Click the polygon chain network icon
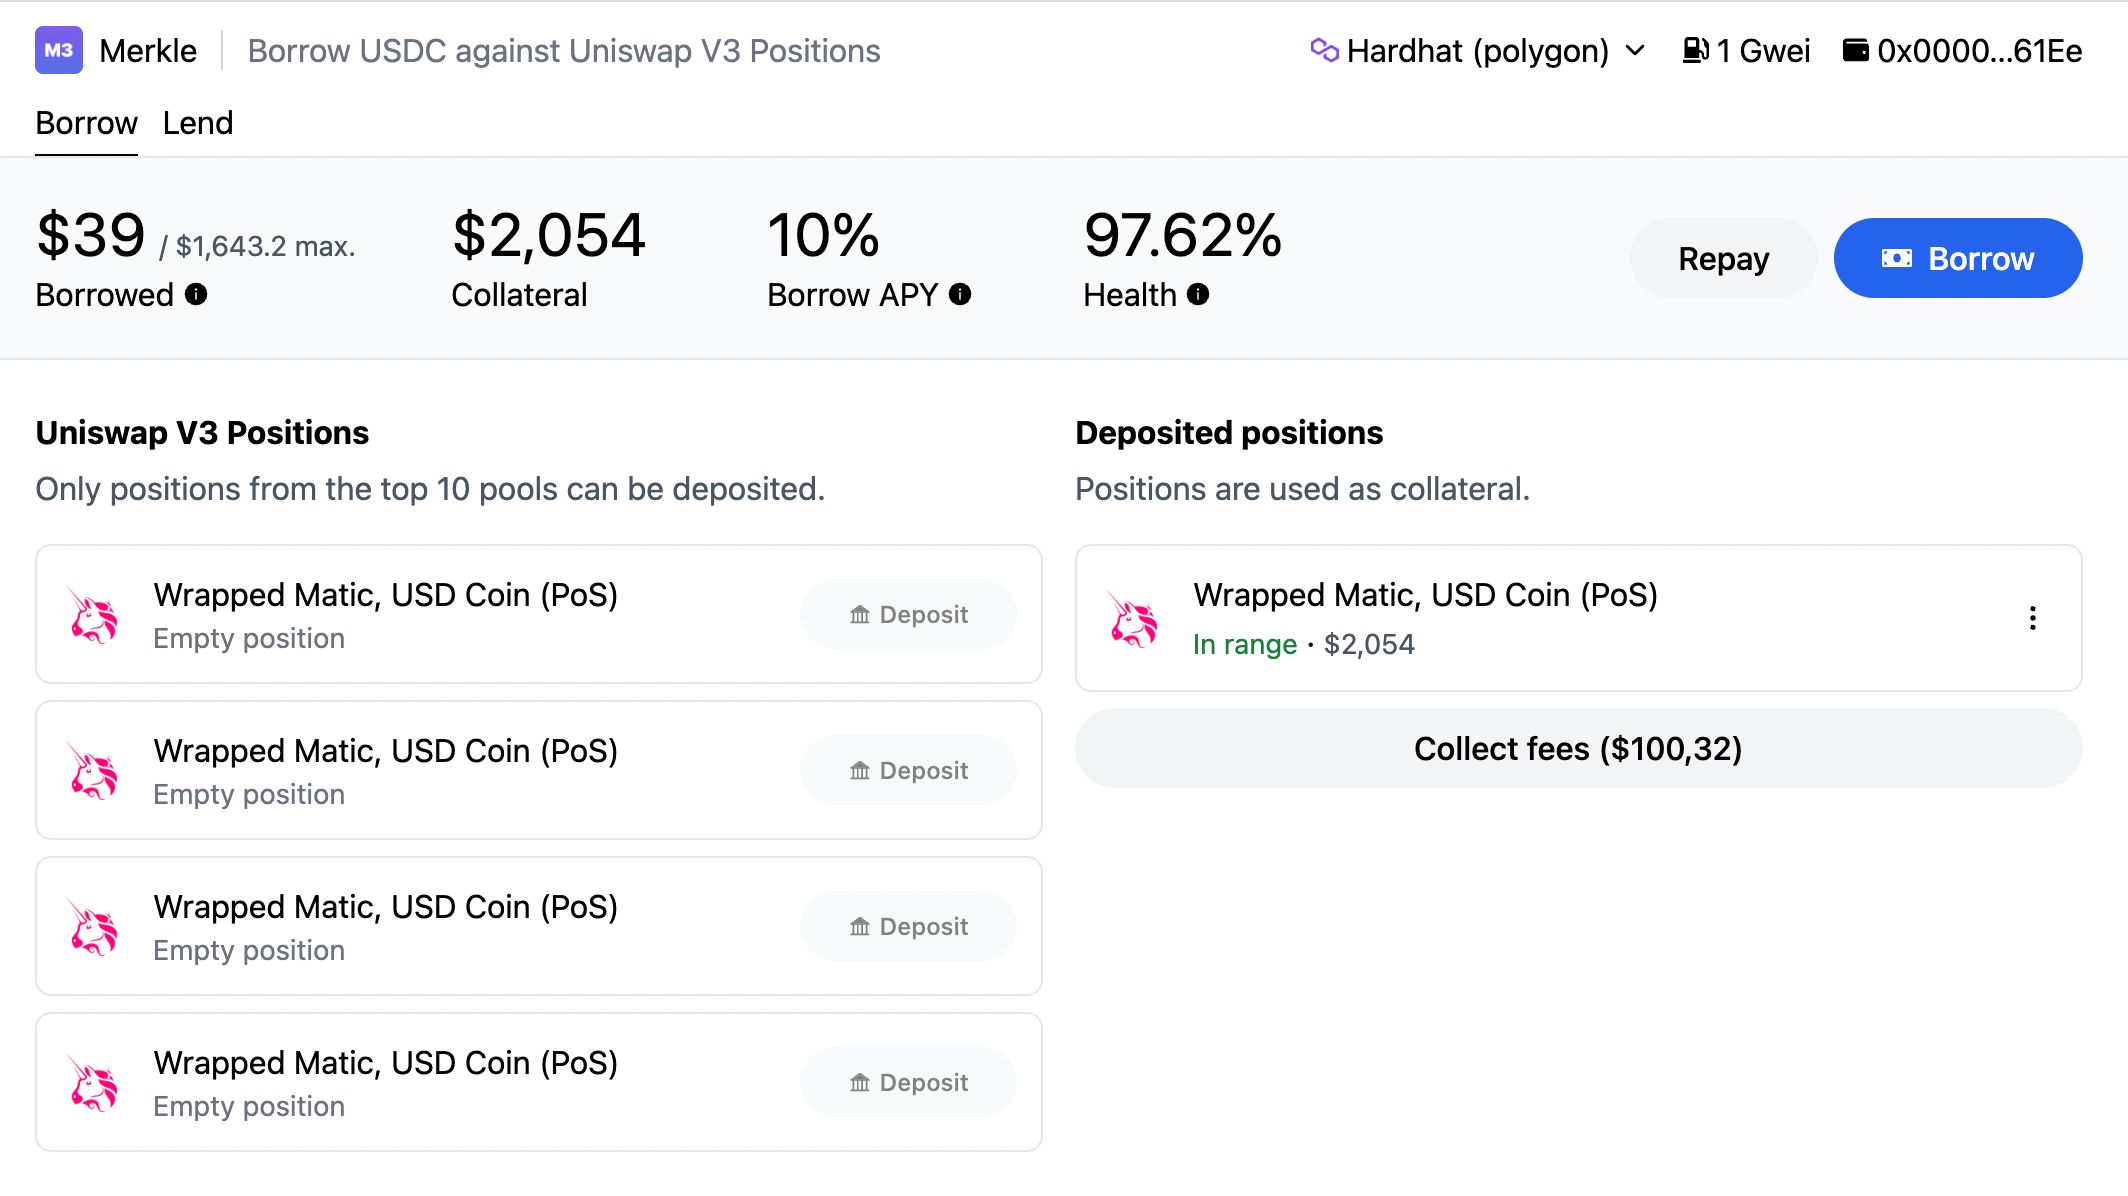 click(x=1324, y=50)
